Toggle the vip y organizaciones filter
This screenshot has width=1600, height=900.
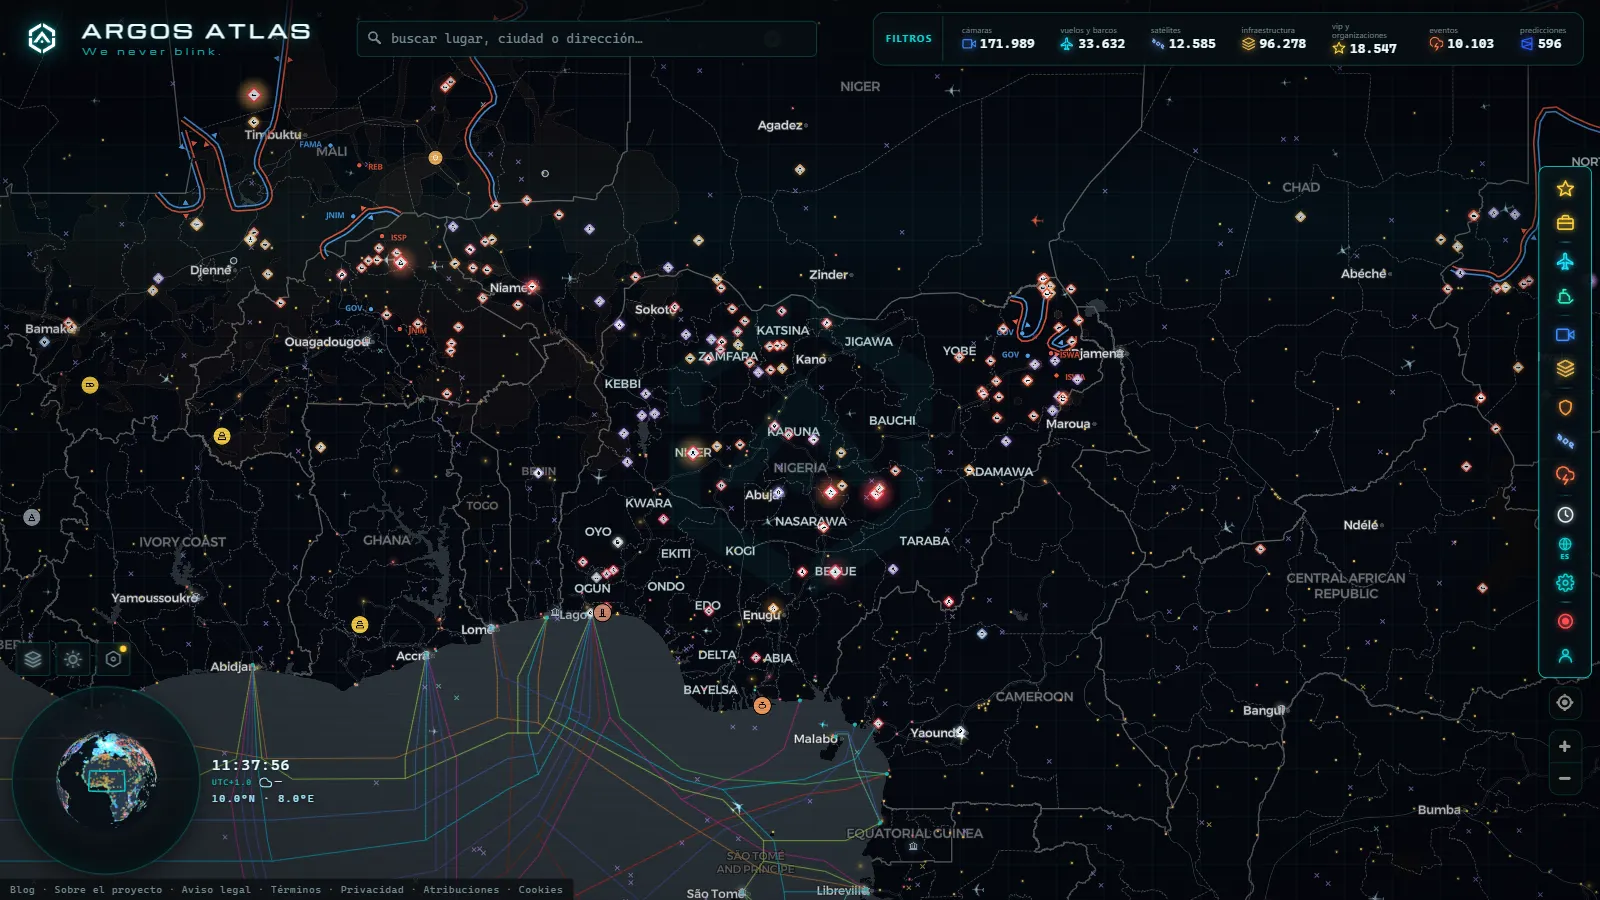[1365, 39]
